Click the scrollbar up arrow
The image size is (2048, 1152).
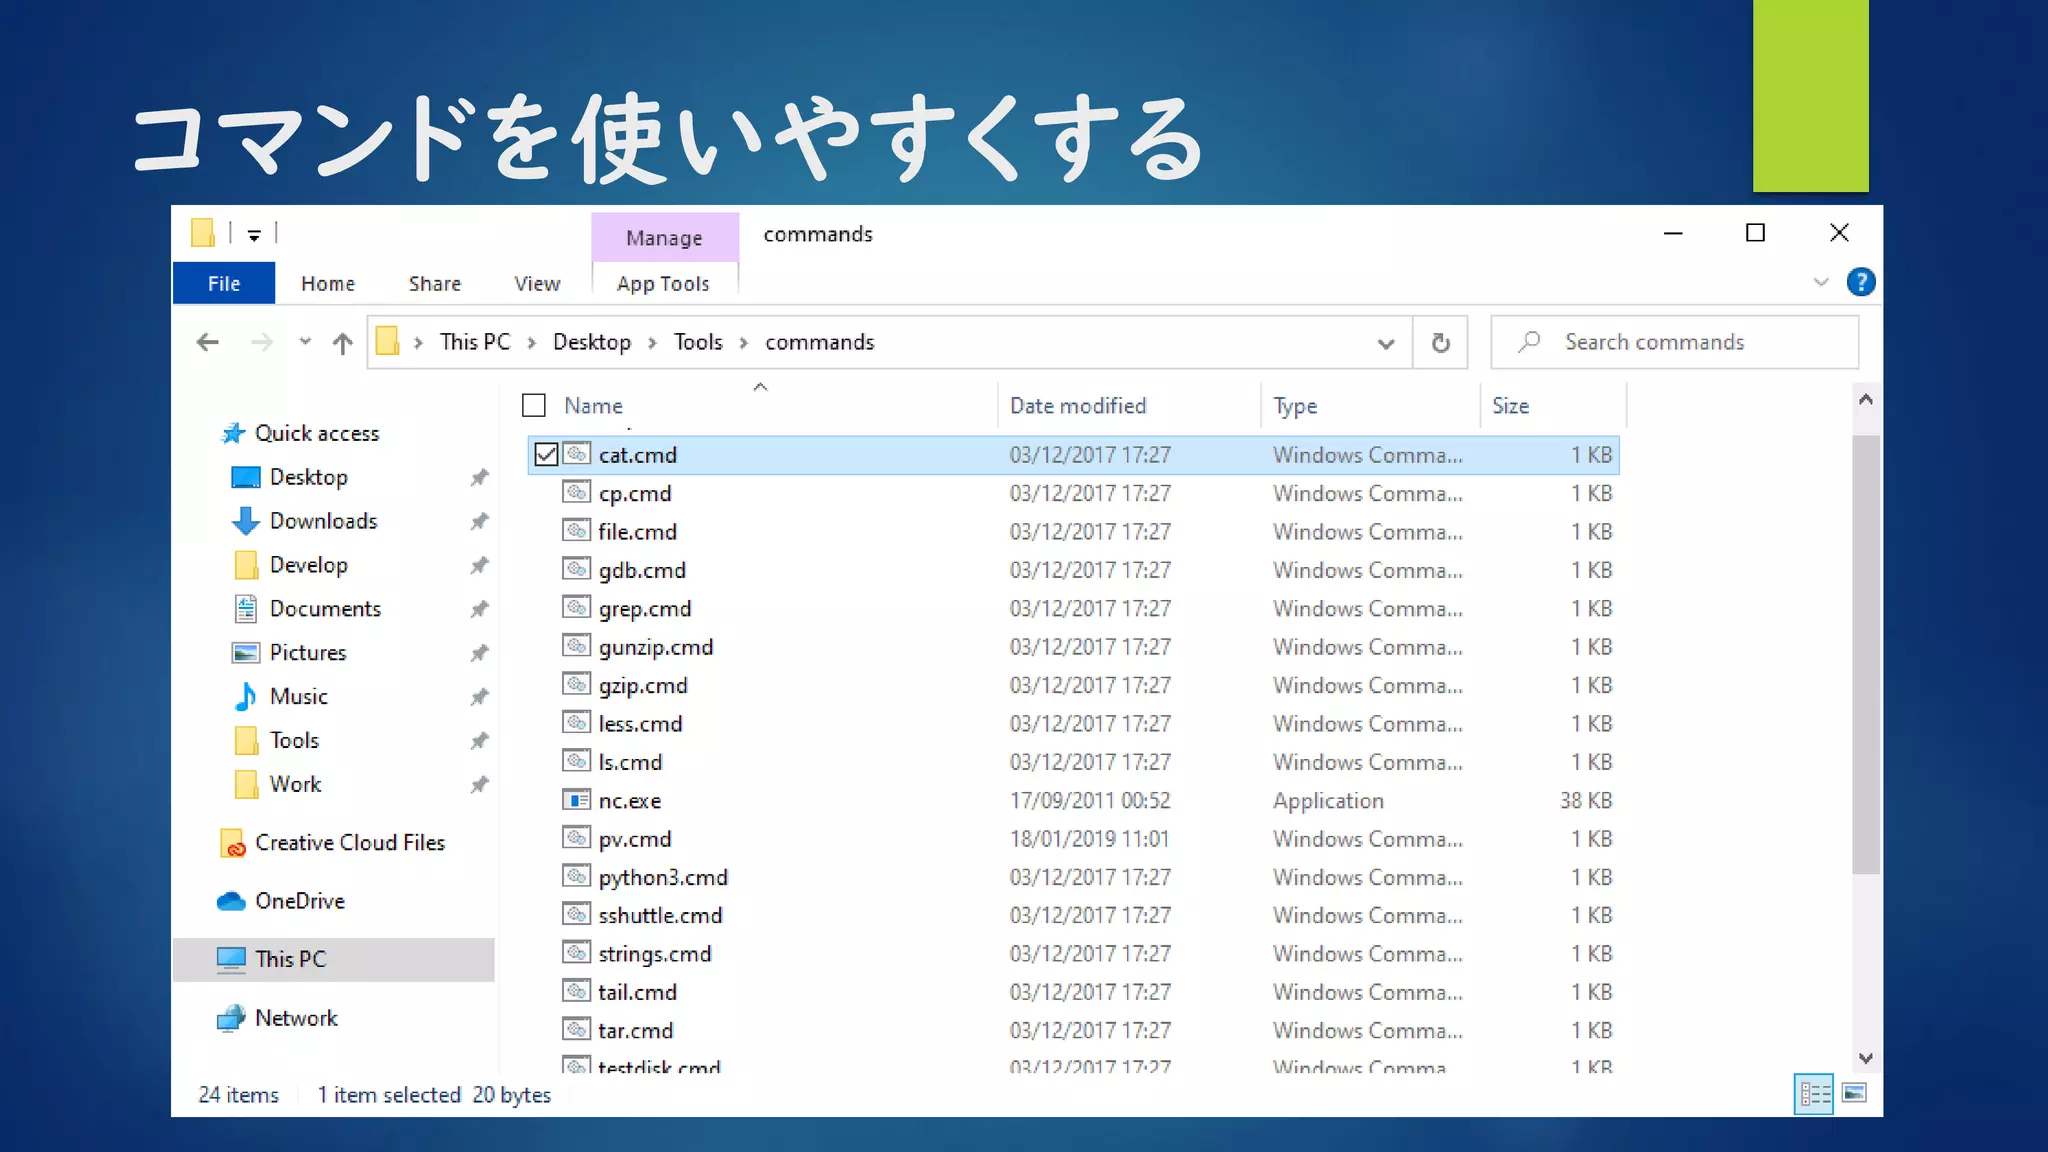point(1866,400)
